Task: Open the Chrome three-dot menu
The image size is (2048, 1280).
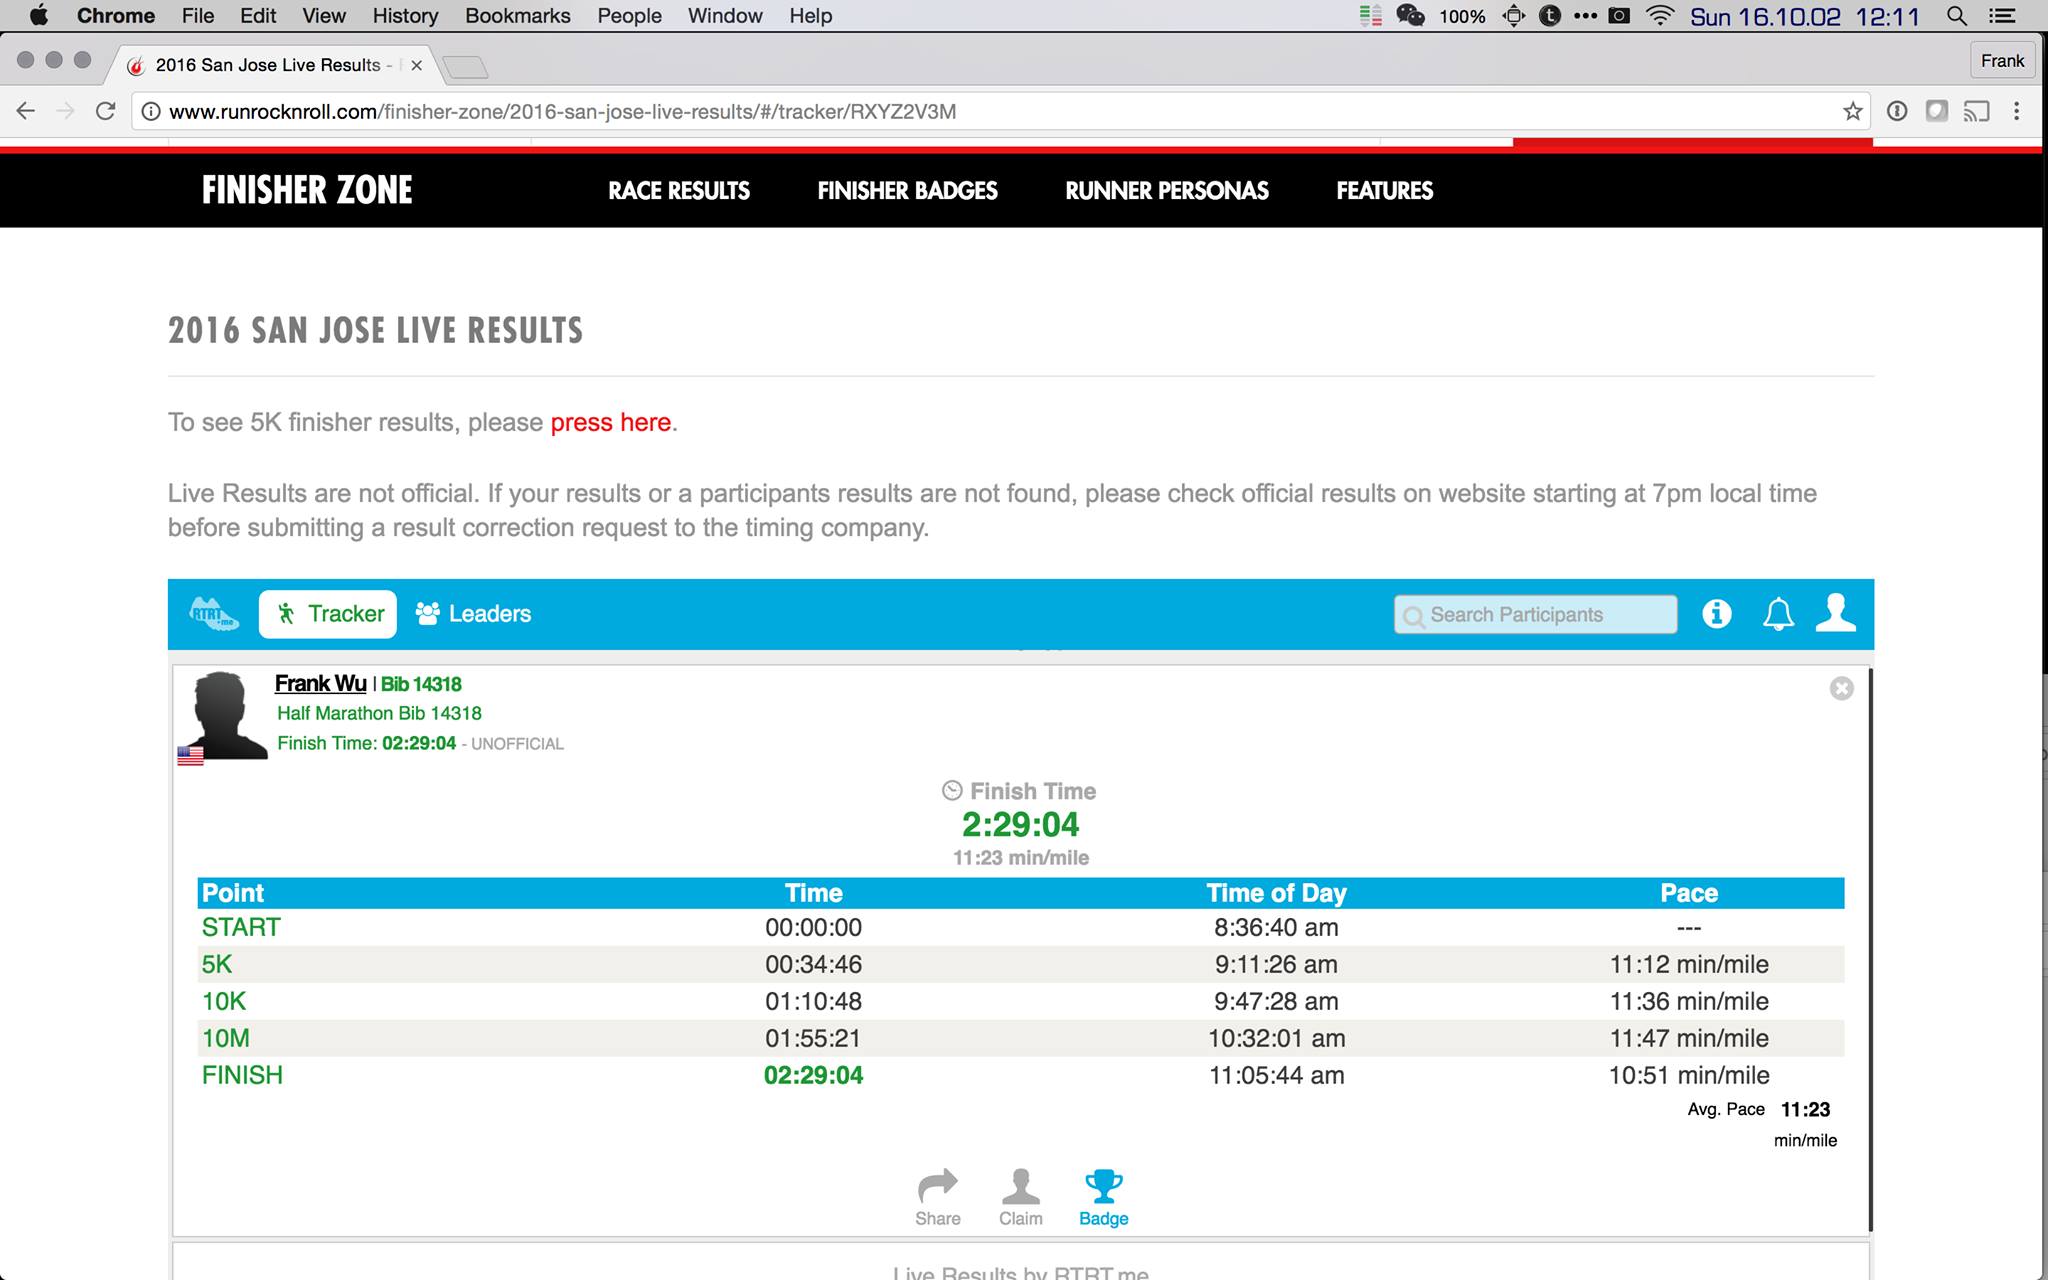Action: click(2016, 111)
